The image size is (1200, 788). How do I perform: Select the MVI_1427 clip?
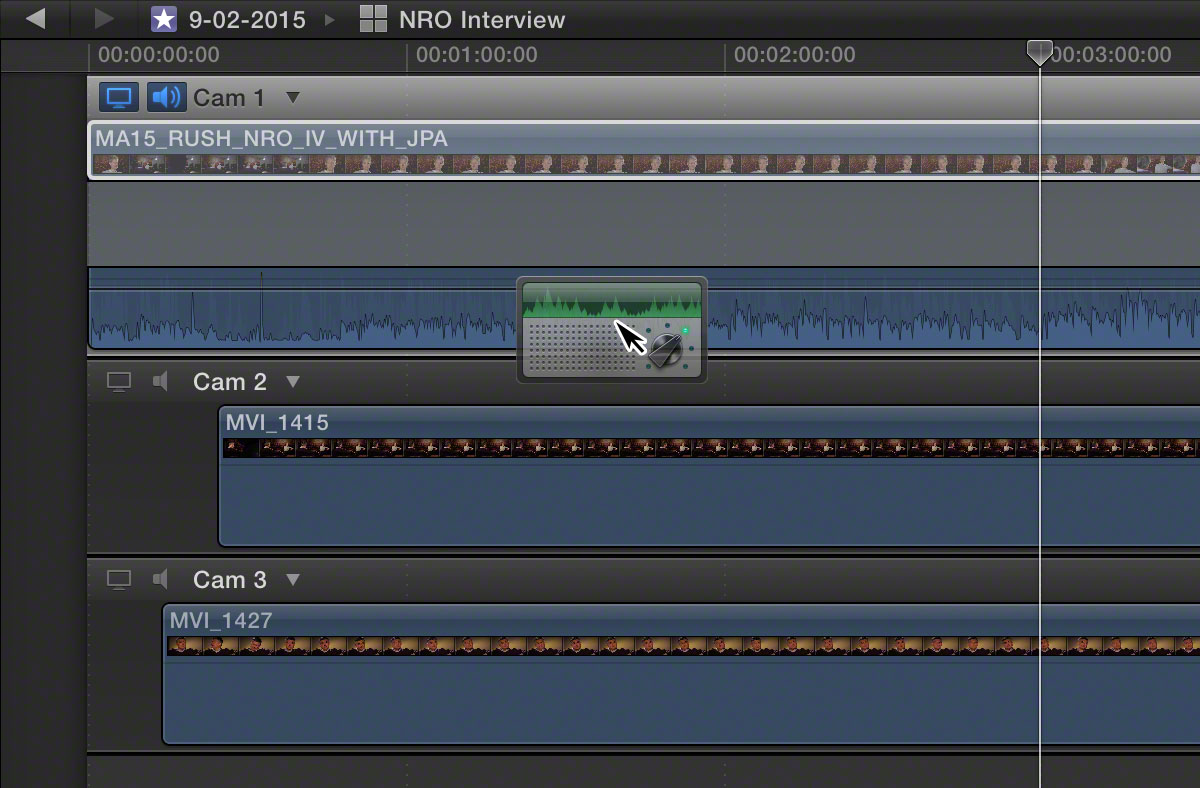[x=681, y=674]
